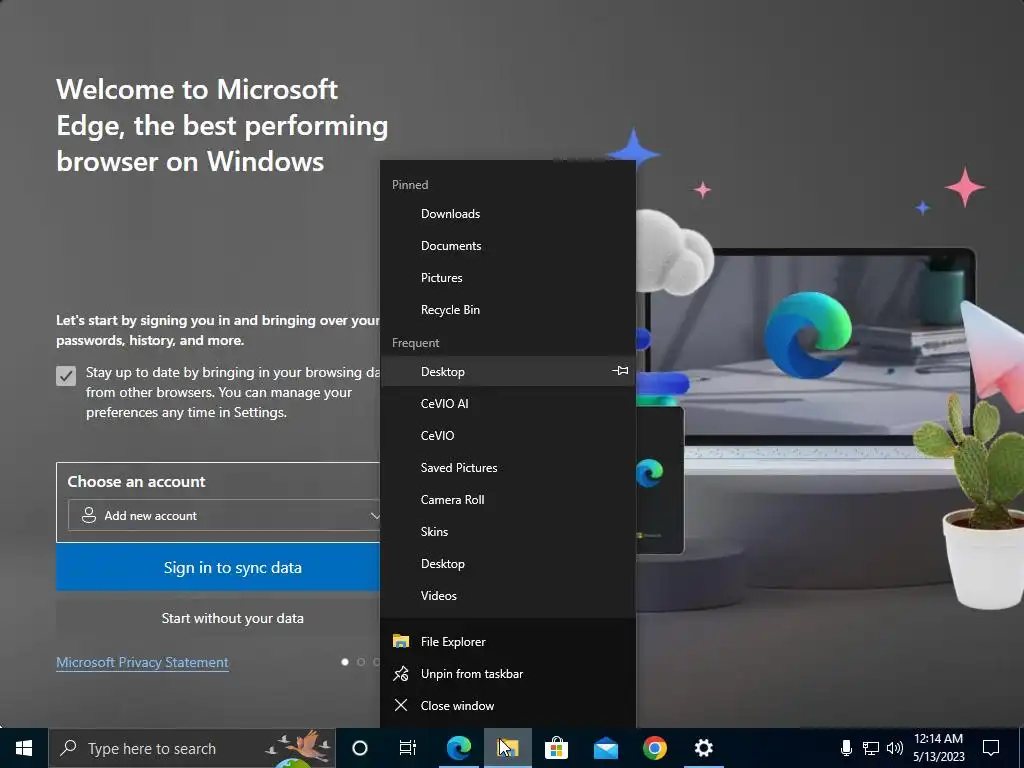The height and width of the screenshot is (768, 1024).
Task: Select the second page indicator dot
Action: point(361,662)
